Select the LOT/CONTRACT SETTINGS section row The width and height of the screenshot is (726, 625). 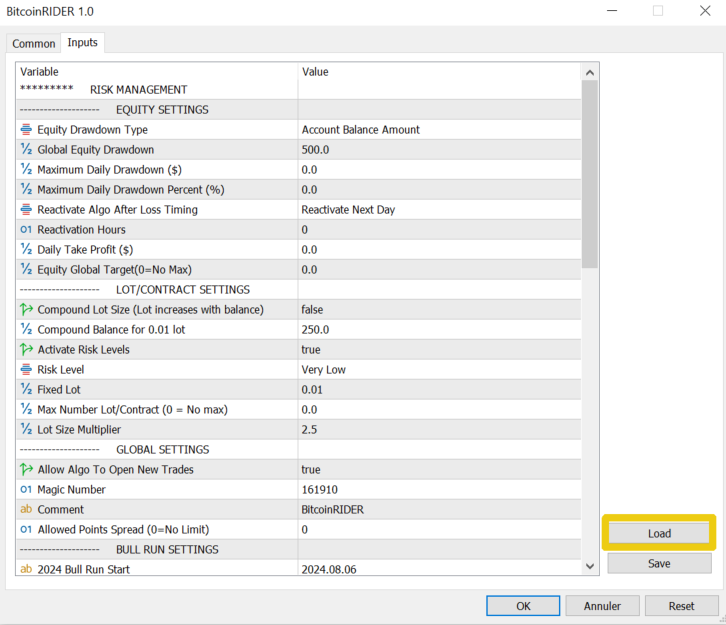click(298, 289)
